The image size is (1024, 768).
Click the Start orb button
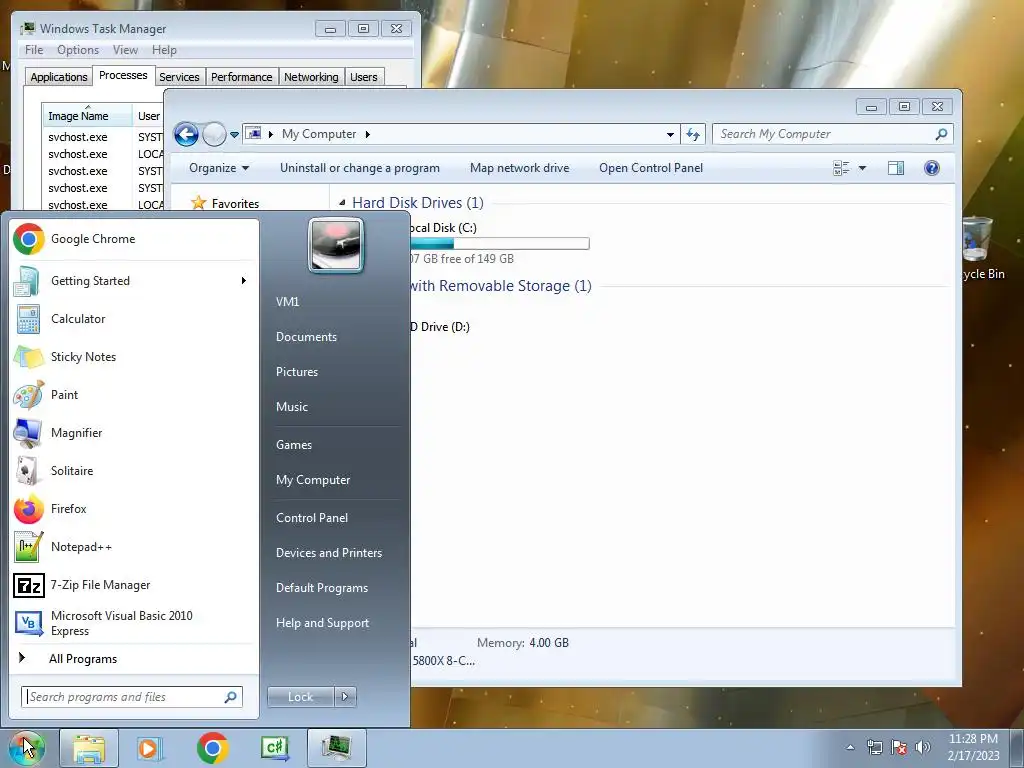tap(26, 748)
